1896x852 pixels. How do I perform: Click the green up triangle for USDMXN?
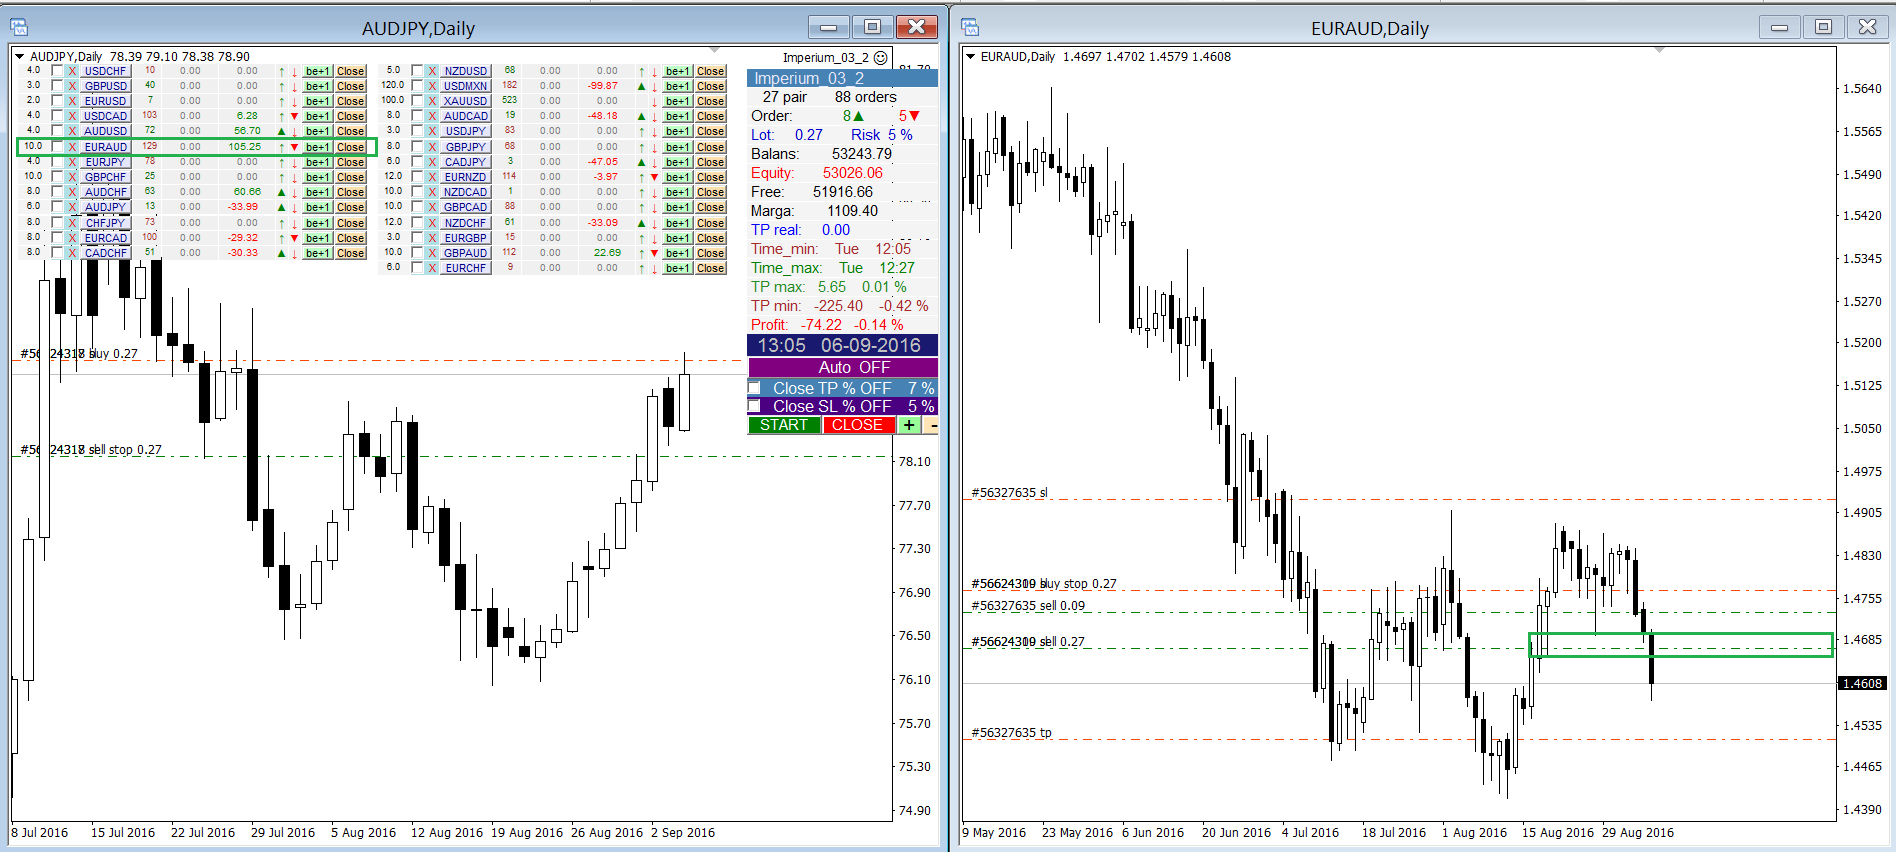[642, 86]
